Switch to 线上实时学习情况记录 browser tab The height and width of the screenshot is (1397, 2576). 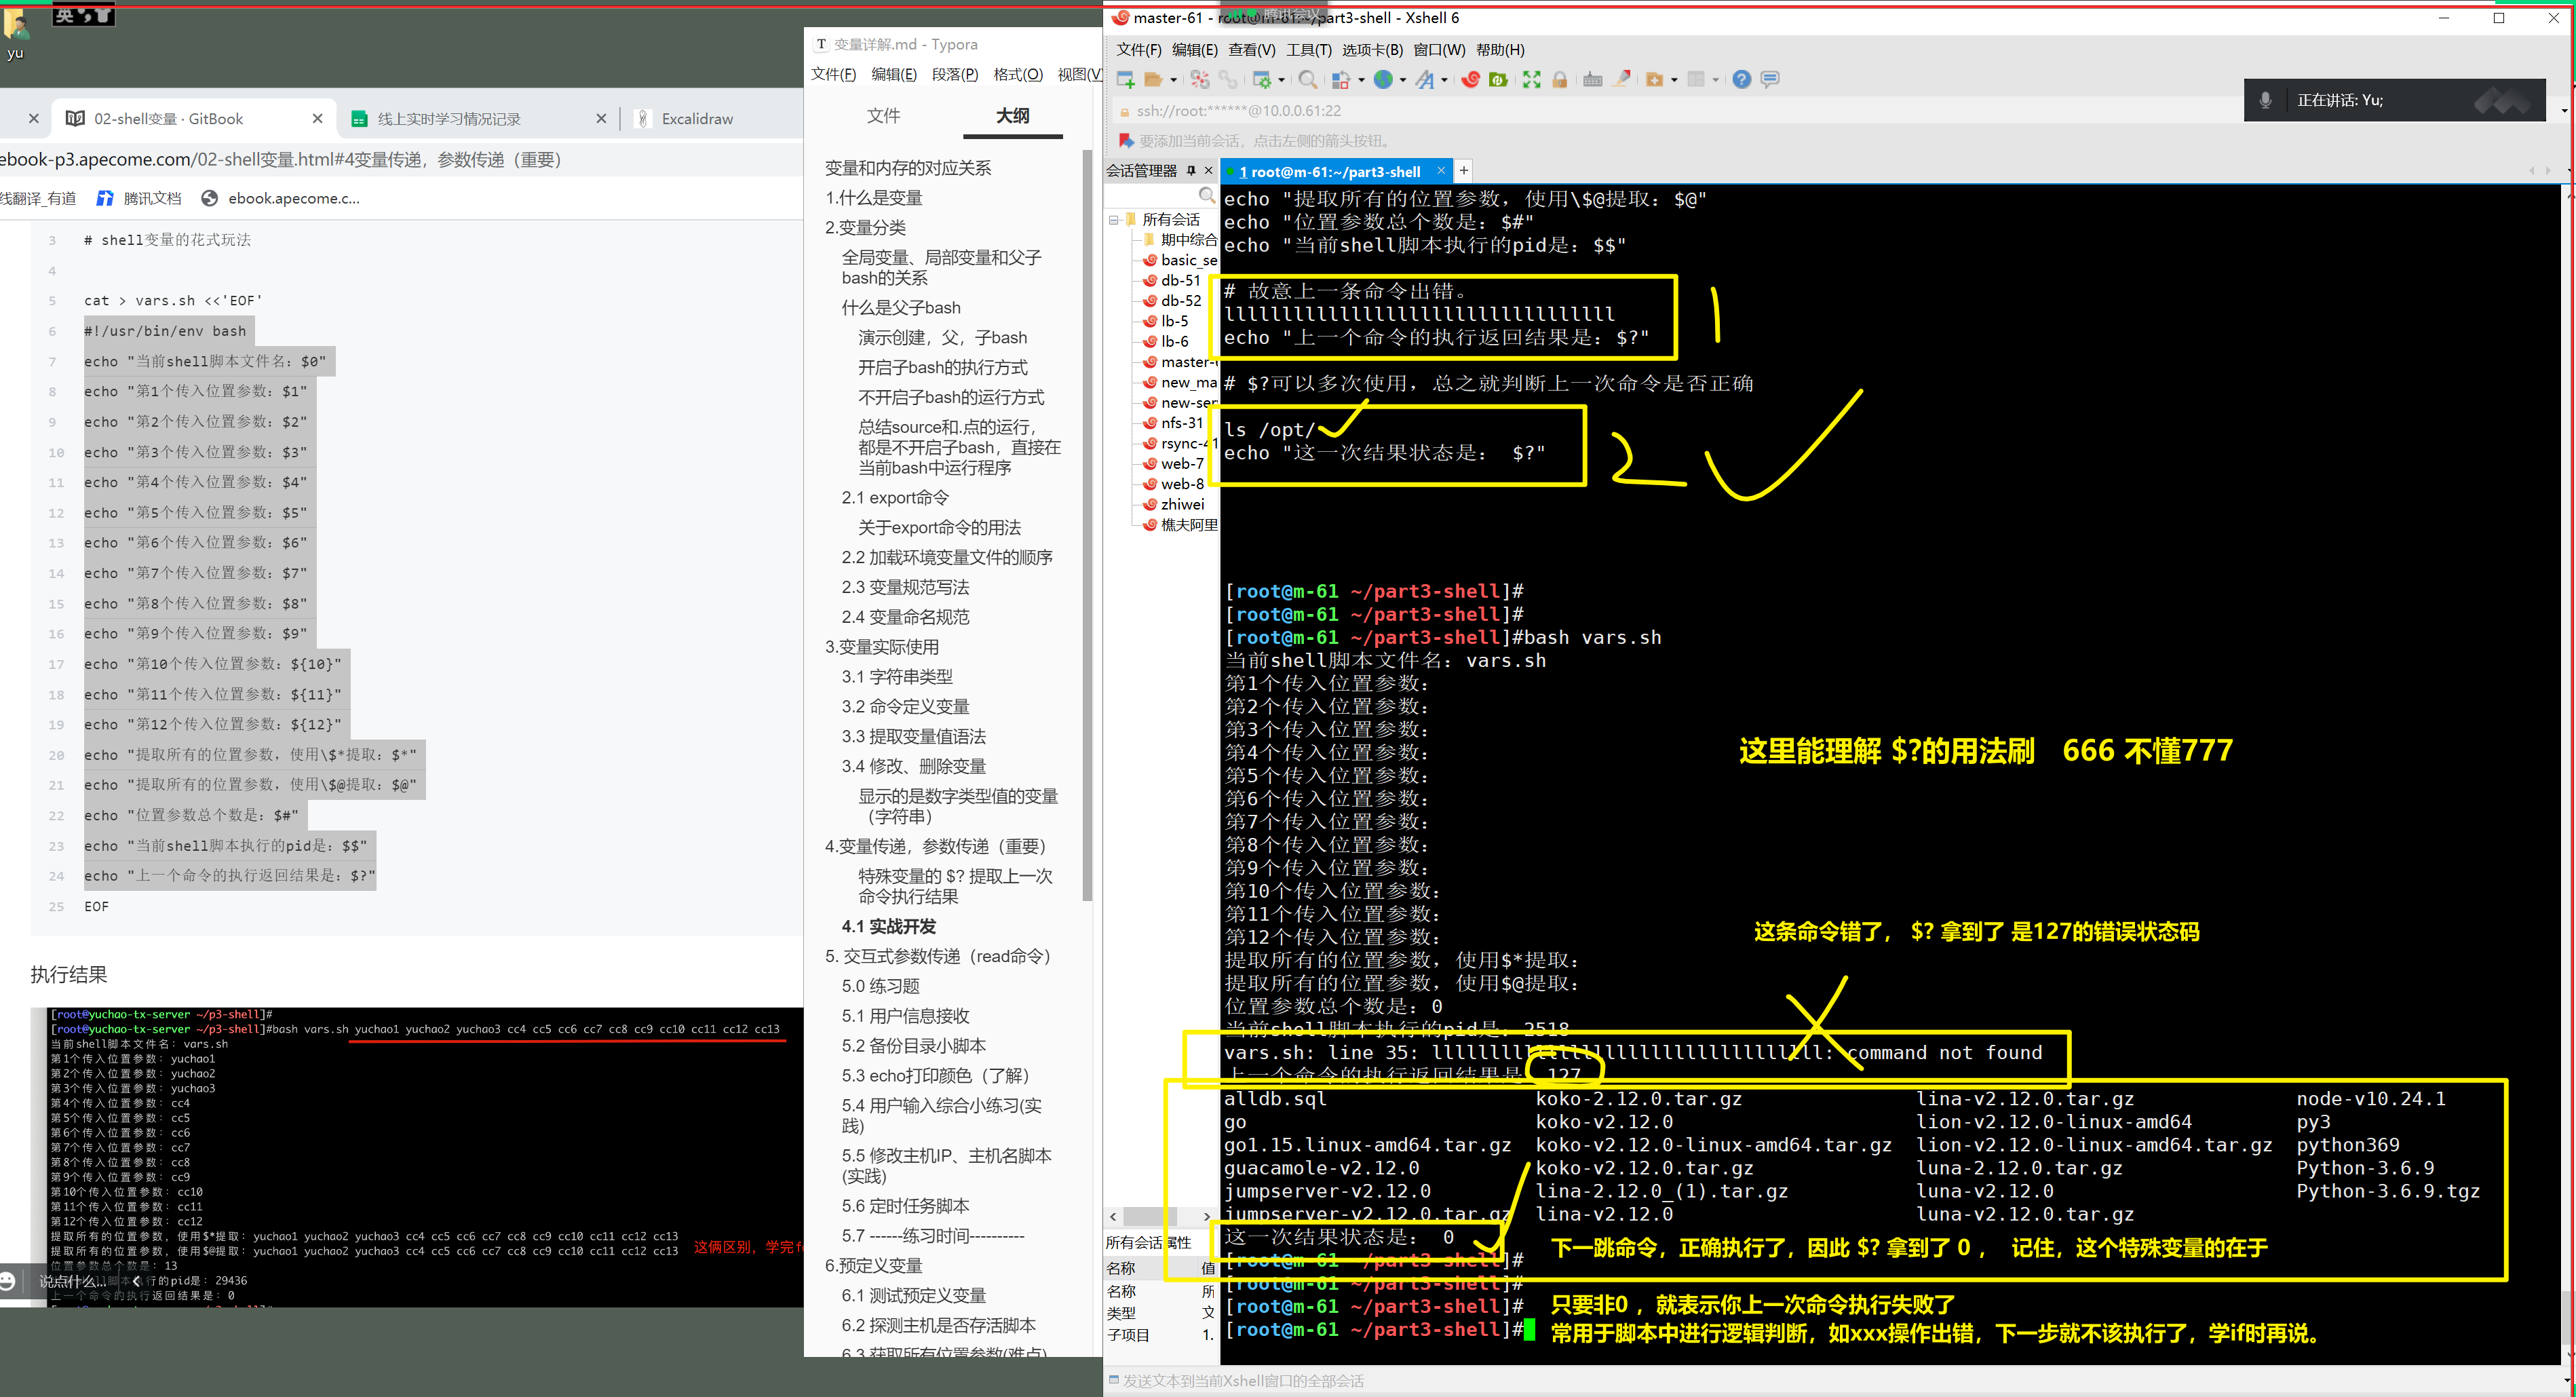[449, 119]
